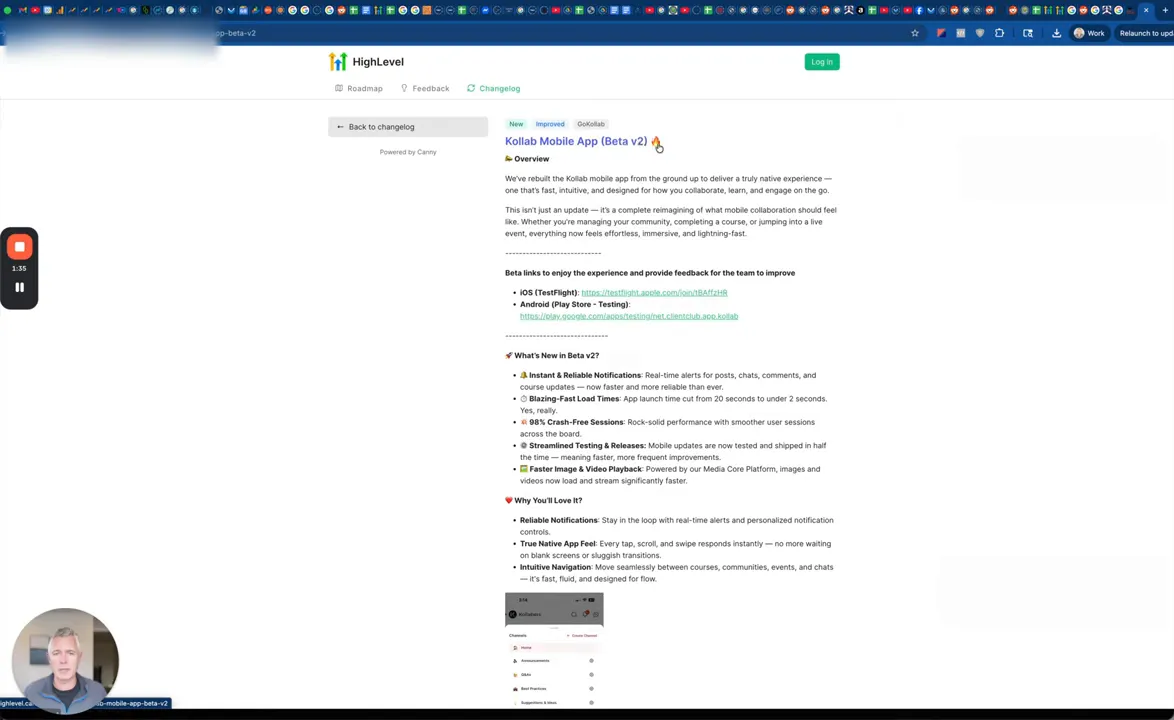Open the Feedback tab

click(425, 88)
